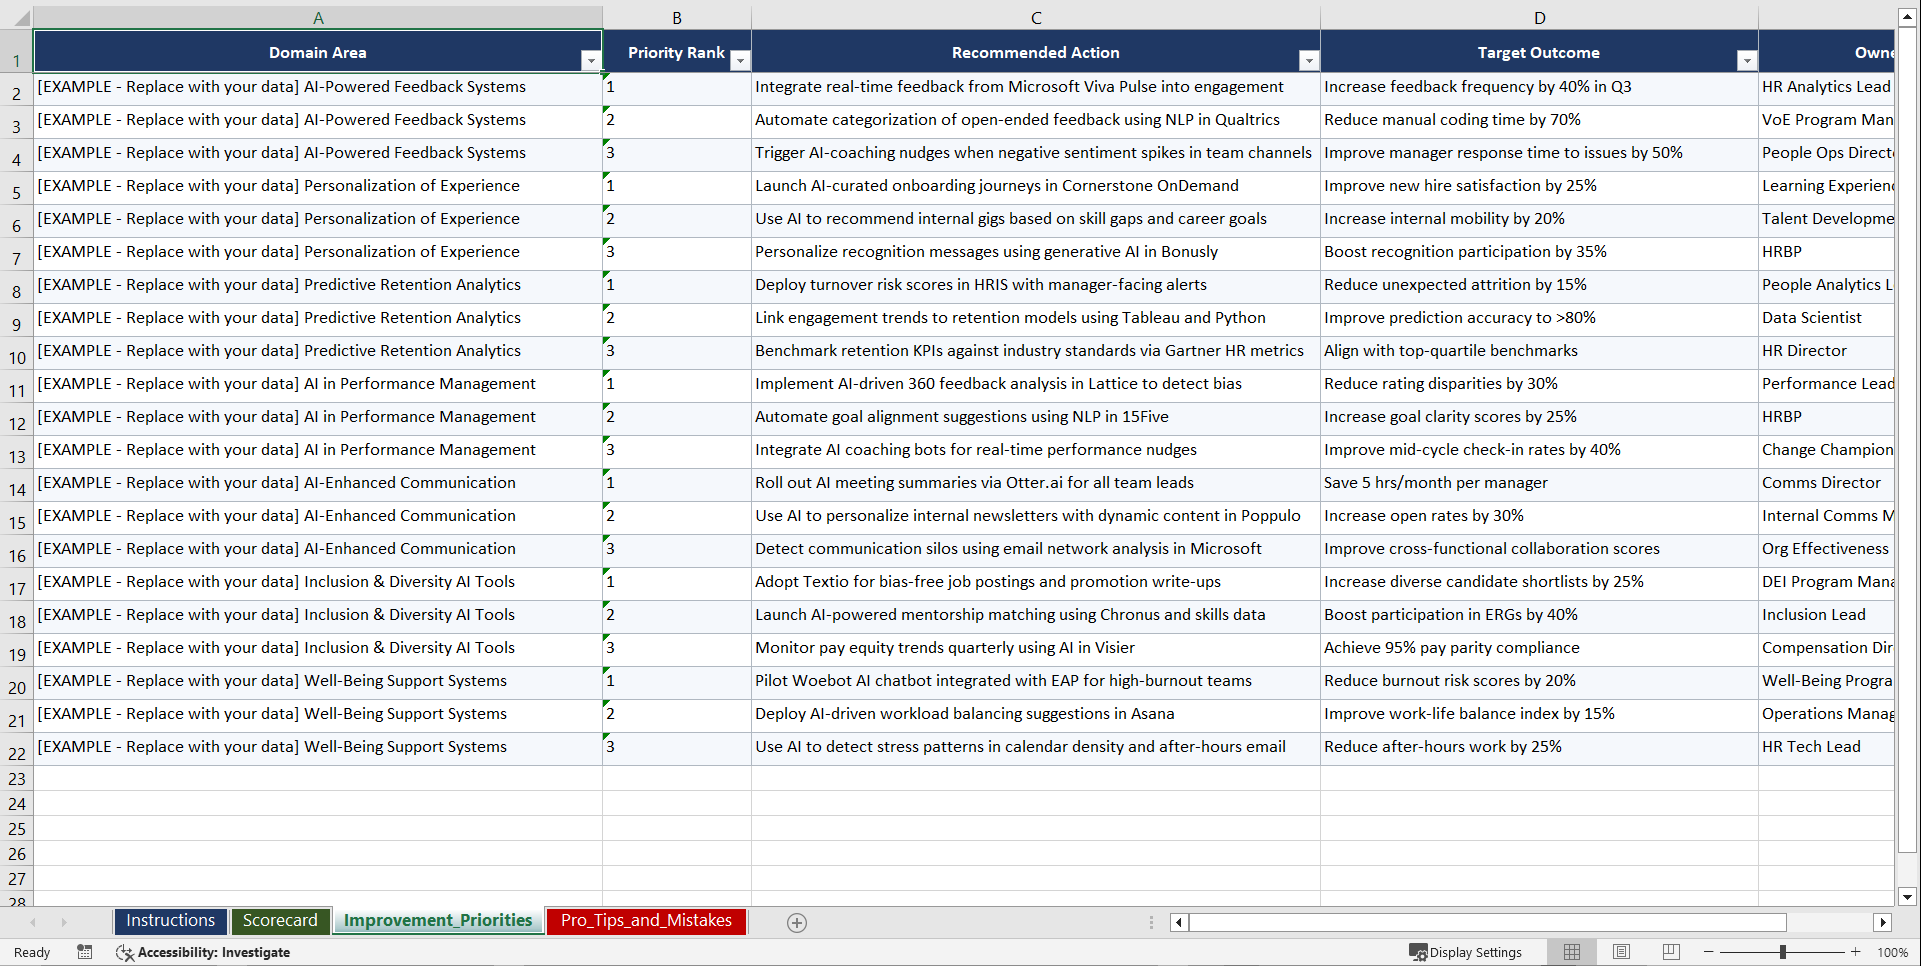The height and width of the screenshot is (966, 1921).
Task: Switch to Normal view icon
Action: pyautogui.click(x=1571, y=952)
